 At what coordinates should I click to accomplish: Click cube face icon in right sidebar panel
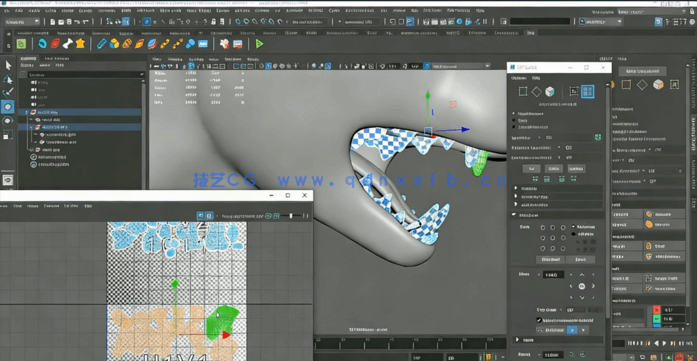[x=658, y=84]
